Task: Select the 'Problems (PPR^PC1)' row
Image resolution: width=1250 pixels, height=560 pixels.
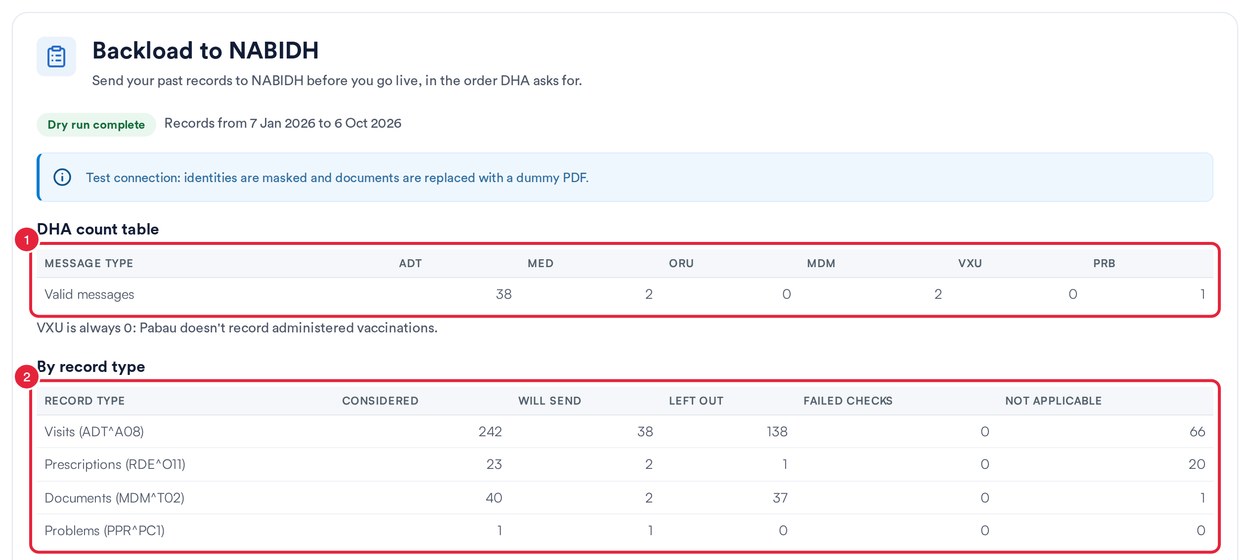Action: point(625,531)
